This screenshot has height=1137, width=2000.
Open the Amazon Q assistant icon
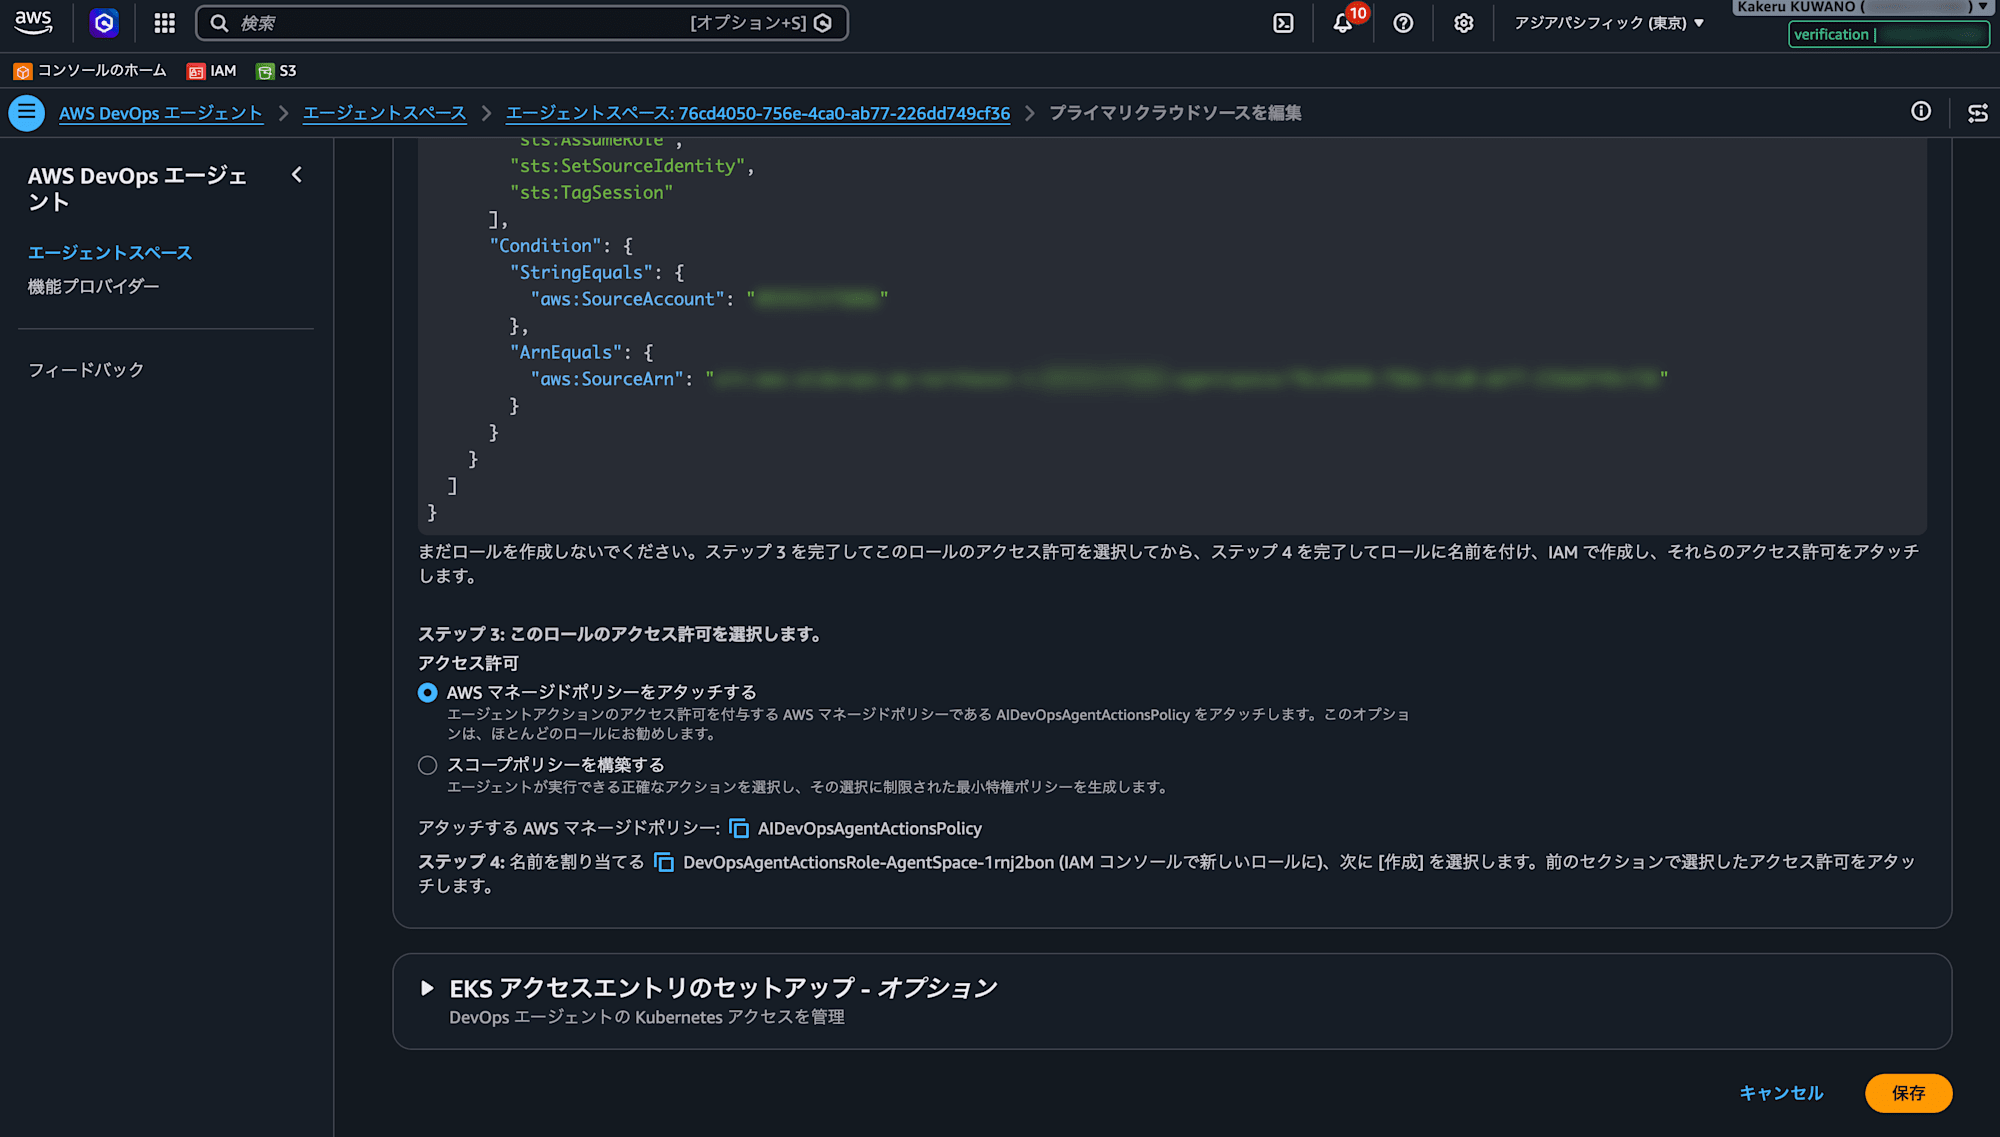click(x=104, y=23)
